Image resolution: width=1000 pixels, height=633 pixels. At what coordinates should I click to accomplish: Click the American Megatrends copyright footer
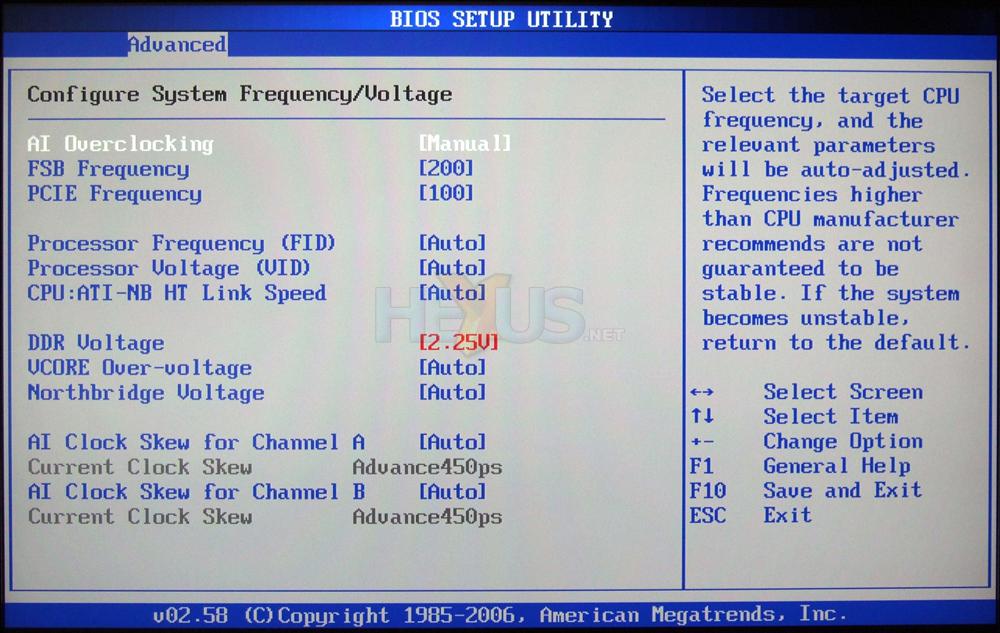(500, 615)
